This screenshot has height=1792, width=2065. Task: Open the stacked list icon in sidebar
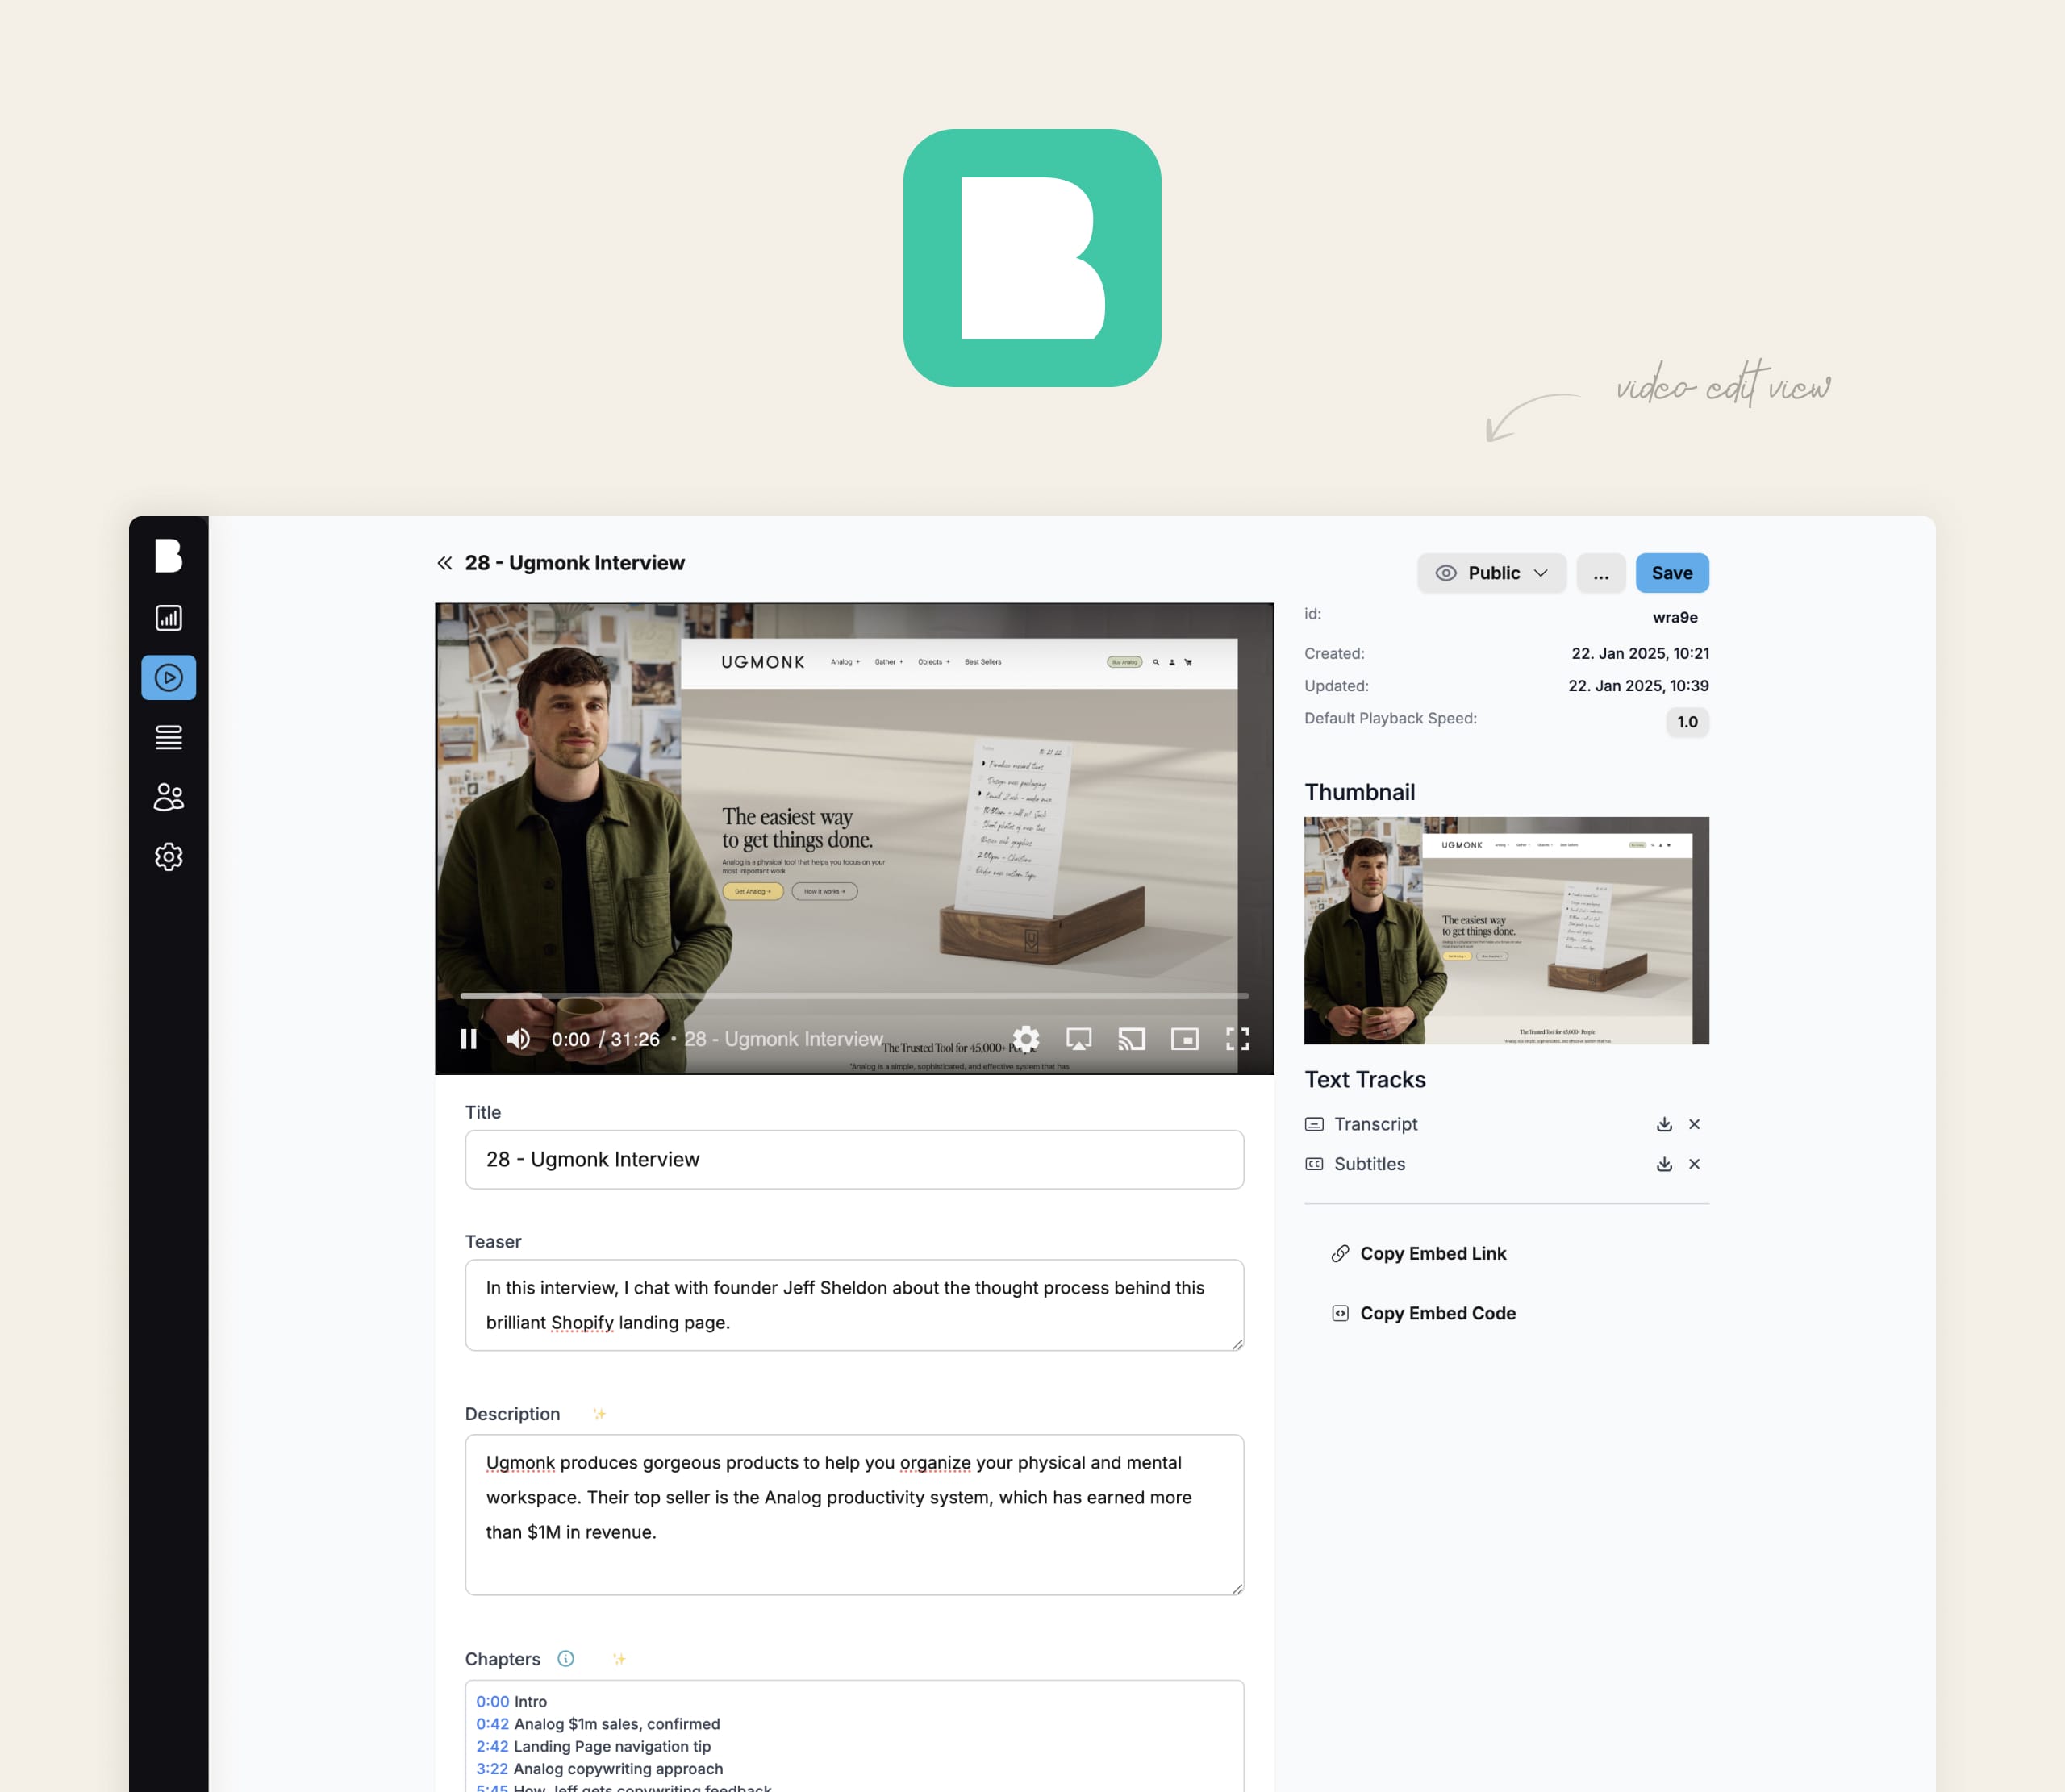(x=168, y=738)
